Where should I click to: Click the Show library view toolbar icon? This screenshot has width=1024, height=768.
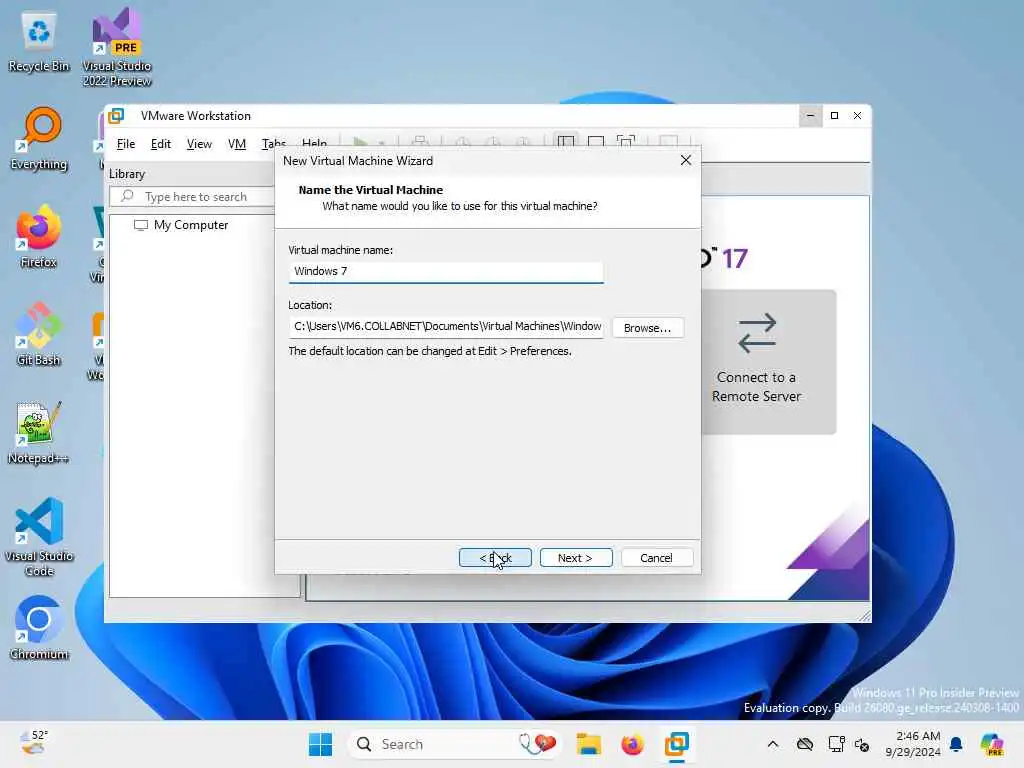[x=566, y=141]
